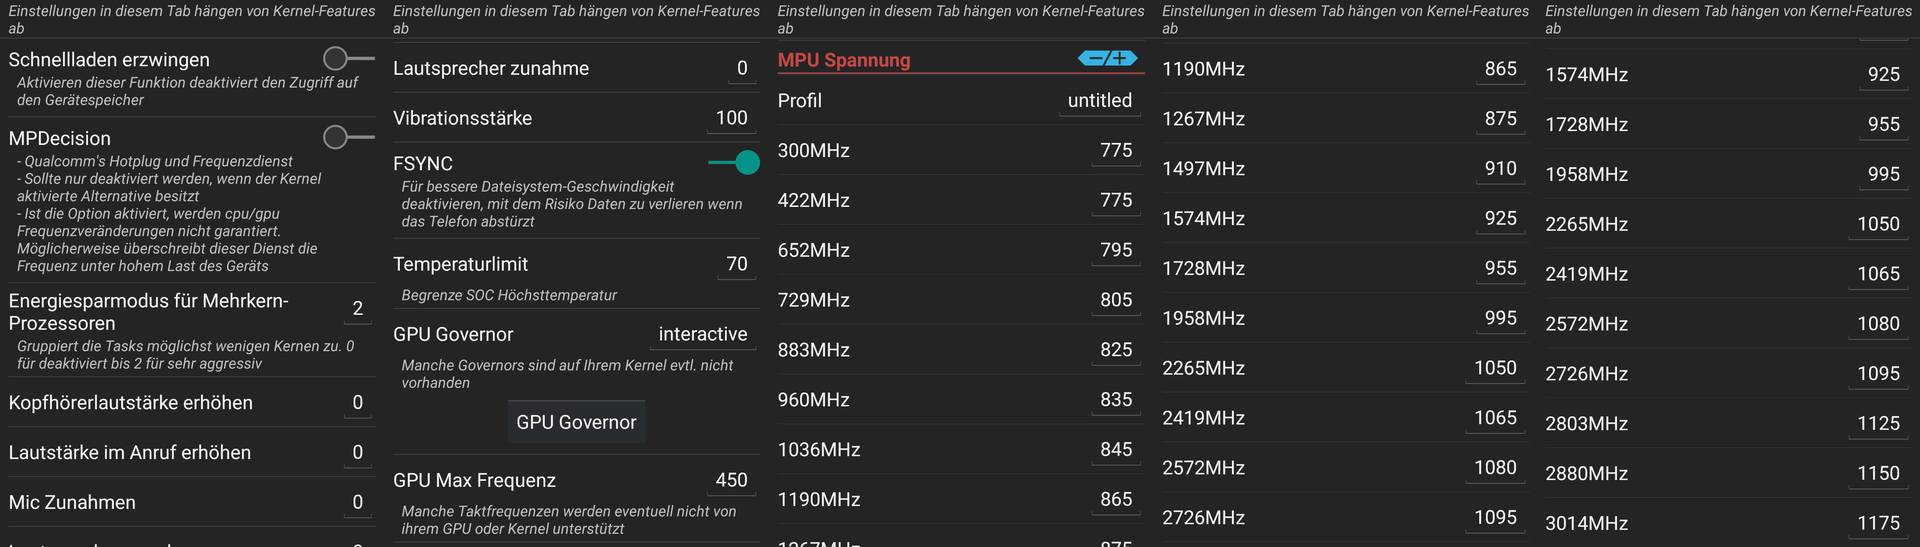Edit the Lautsprecher zunahme value
1920x547 pixels.
coord(741,69)
